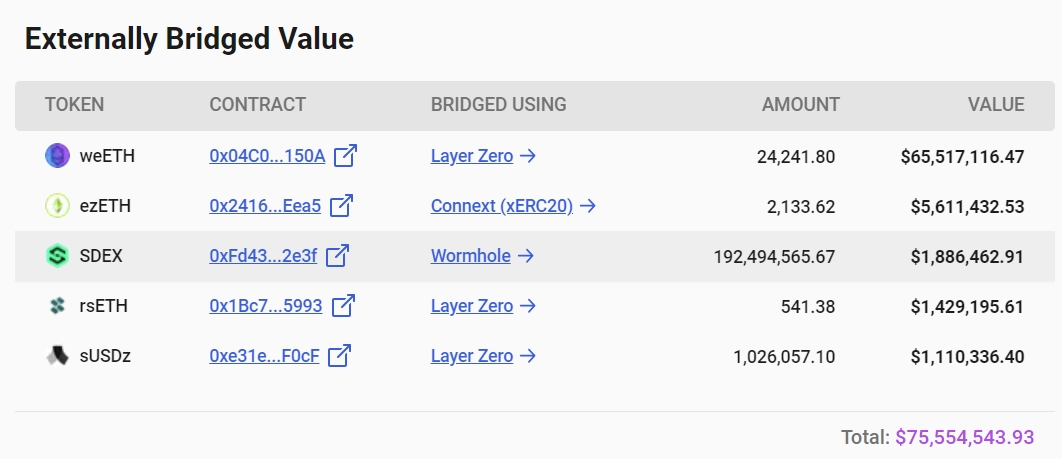The height and width of the screenshot is (459, 1062).
Task: Open external link icon beside 0xFd43...2e3f
Action: 337,256
